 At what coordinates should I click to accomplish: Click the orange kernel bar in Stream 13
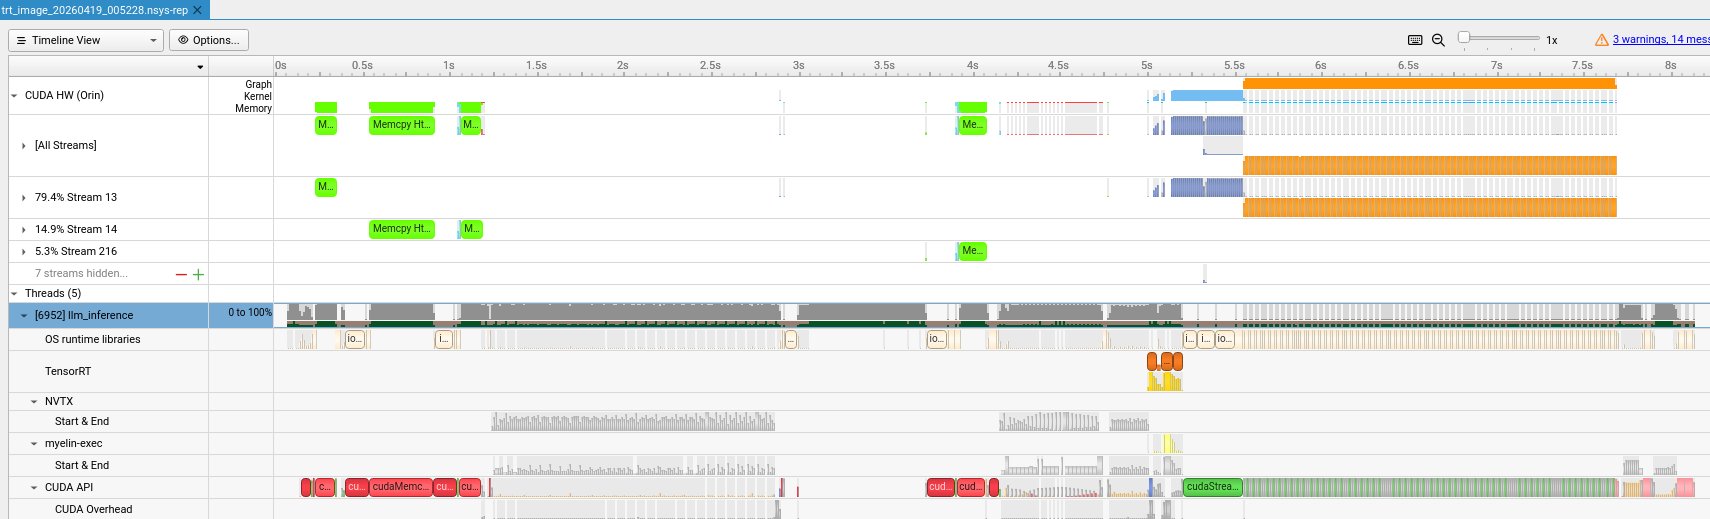click(1430, 207)
